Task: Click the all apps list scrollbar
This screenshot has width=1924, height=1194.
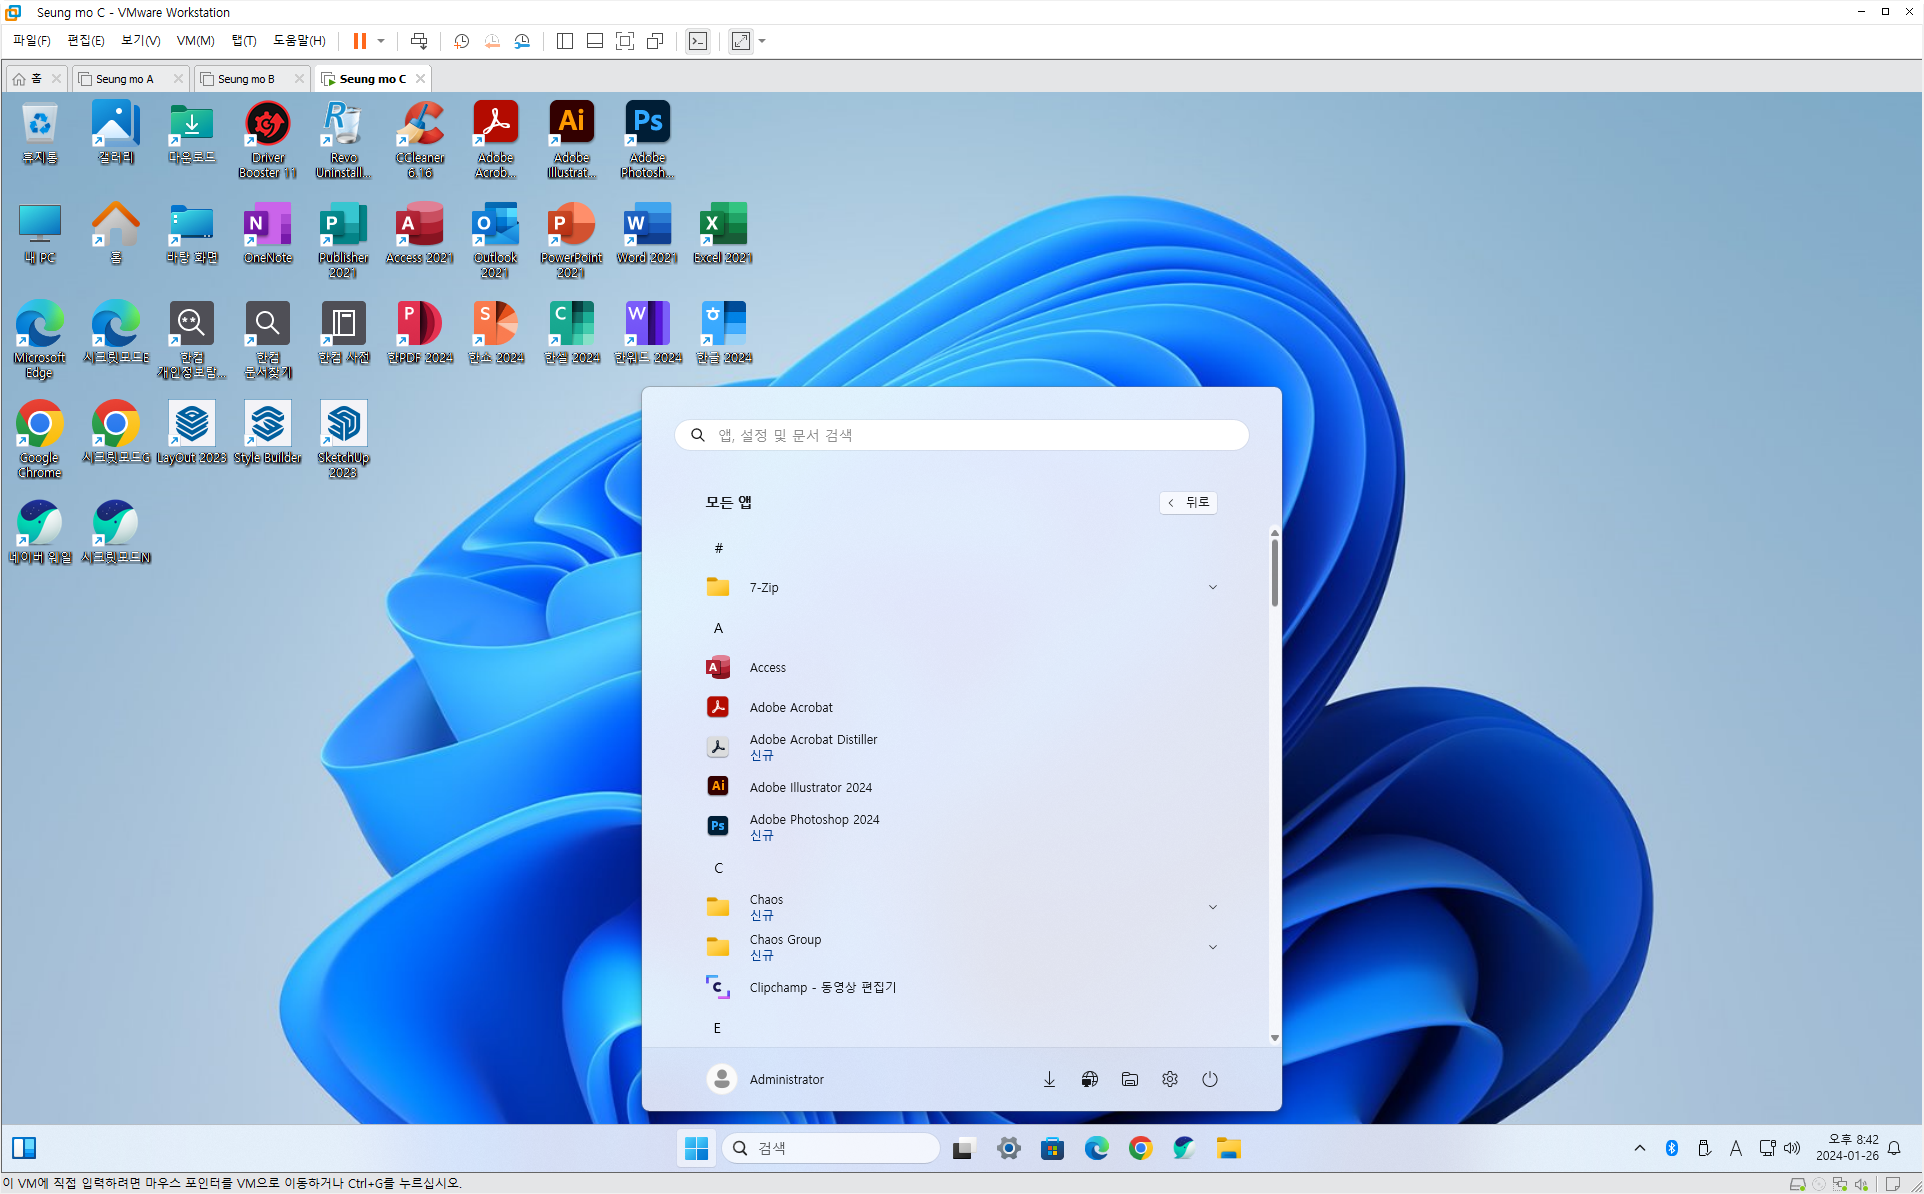Action: pos(1274,573)
